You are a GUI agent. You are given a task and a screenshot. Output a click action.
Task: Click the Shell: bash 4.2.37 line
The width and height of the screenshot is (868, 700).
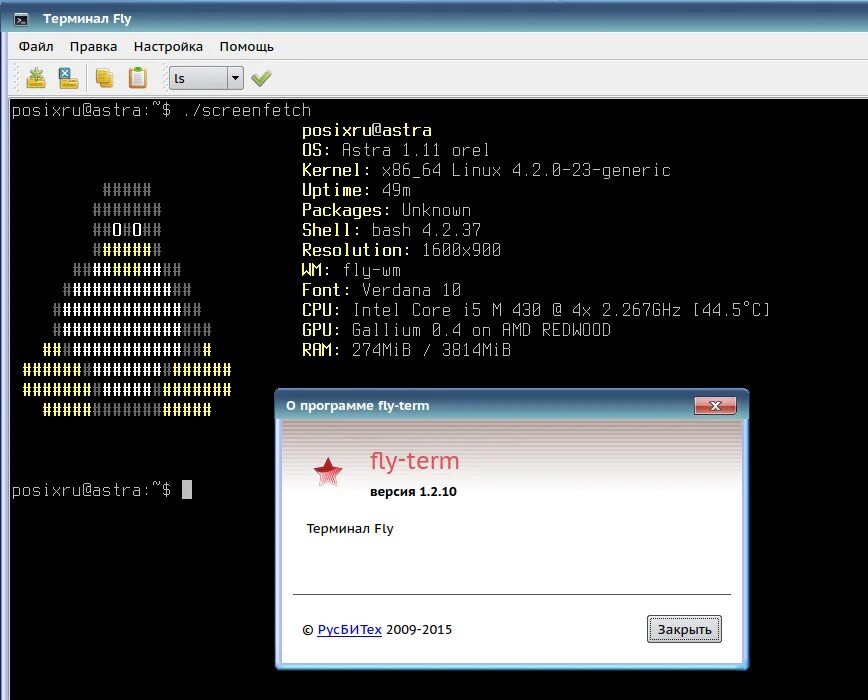pos(391,230)
